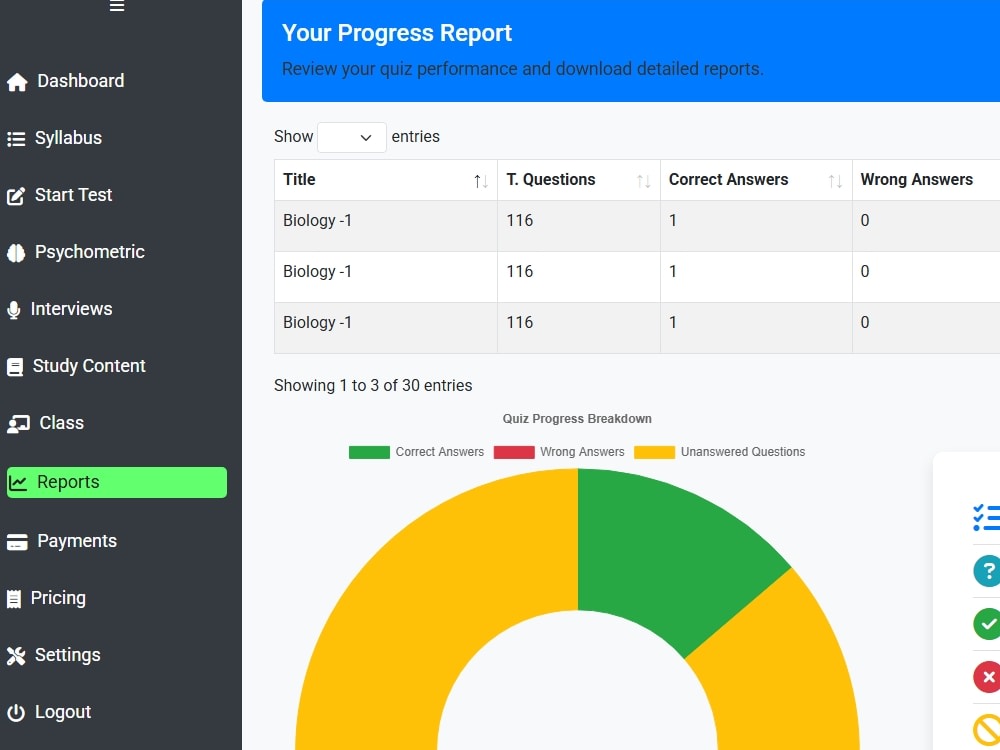Click the Class teacher icon
Image resolution: width=1000 pixels, height=750 pixels.
18,423
